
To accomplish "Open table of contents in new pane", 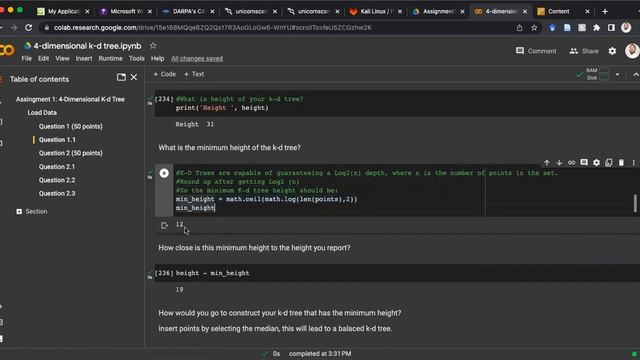I will click(x=121, y=77).
